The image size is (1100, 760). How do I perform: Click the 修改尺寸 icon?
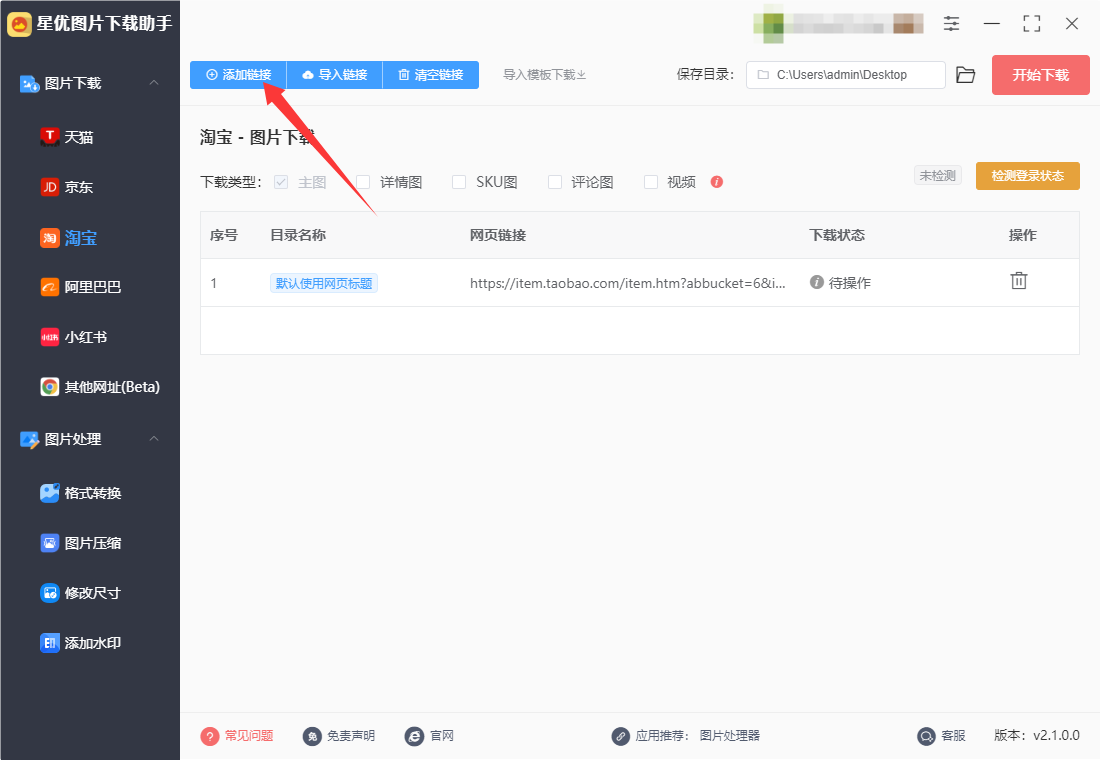coord(50,593)
